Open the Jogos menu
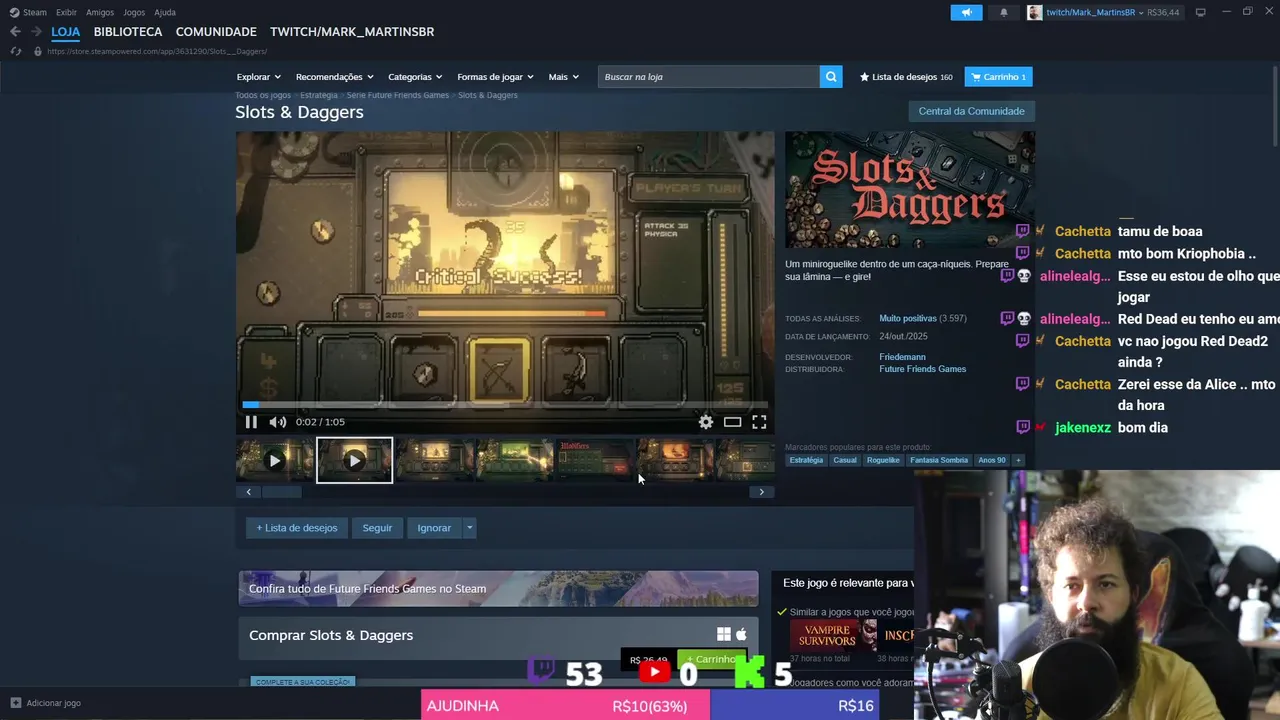 [134, 12]
